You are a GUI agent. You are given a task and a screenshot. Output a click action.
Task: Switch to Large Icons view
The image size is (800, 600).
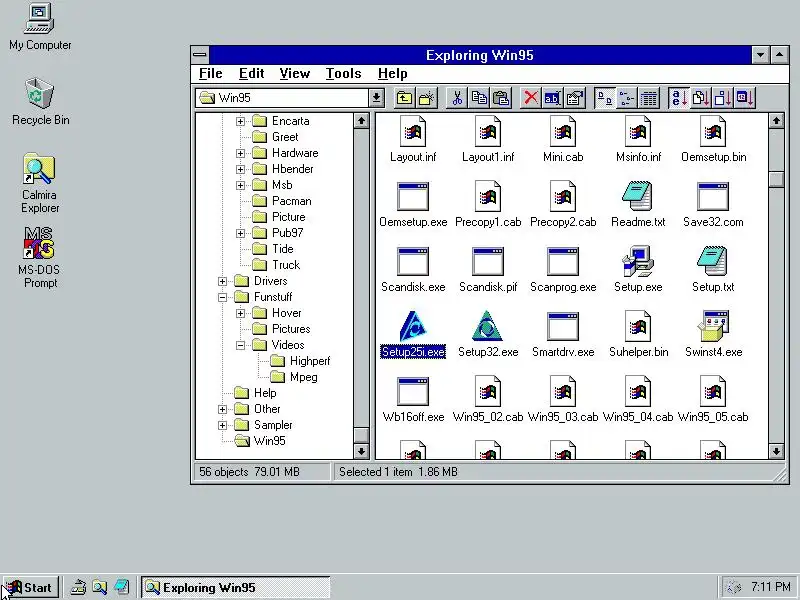(605, 98)
